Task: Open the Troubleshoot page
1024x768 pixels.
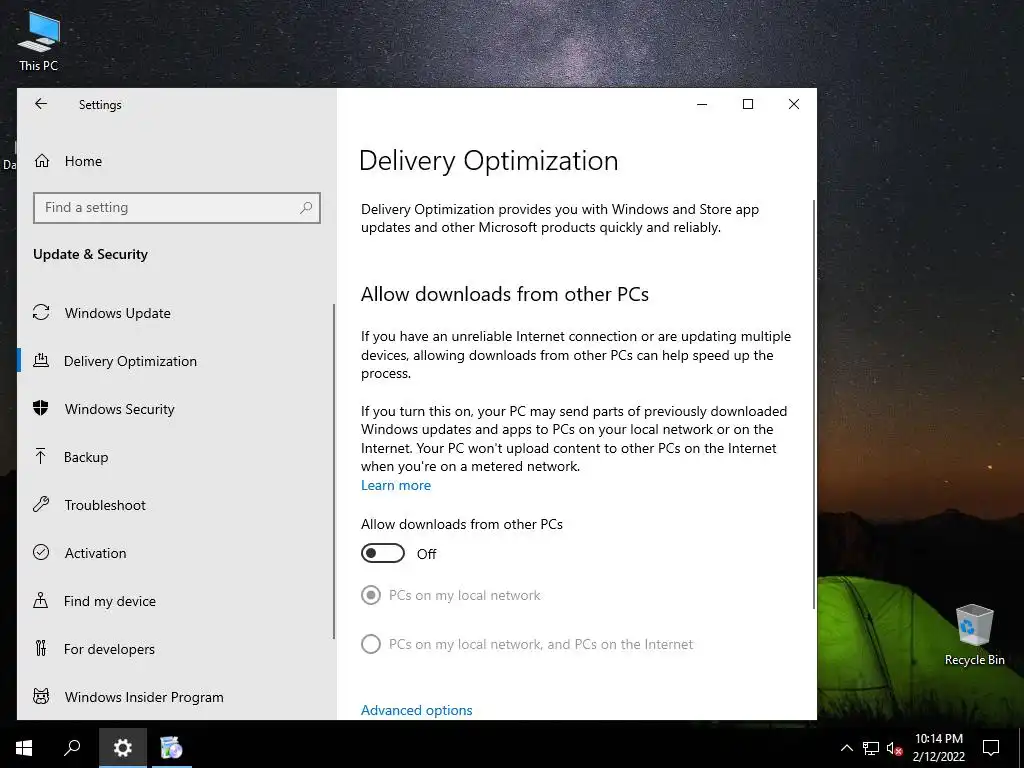Action: (105, 505)
